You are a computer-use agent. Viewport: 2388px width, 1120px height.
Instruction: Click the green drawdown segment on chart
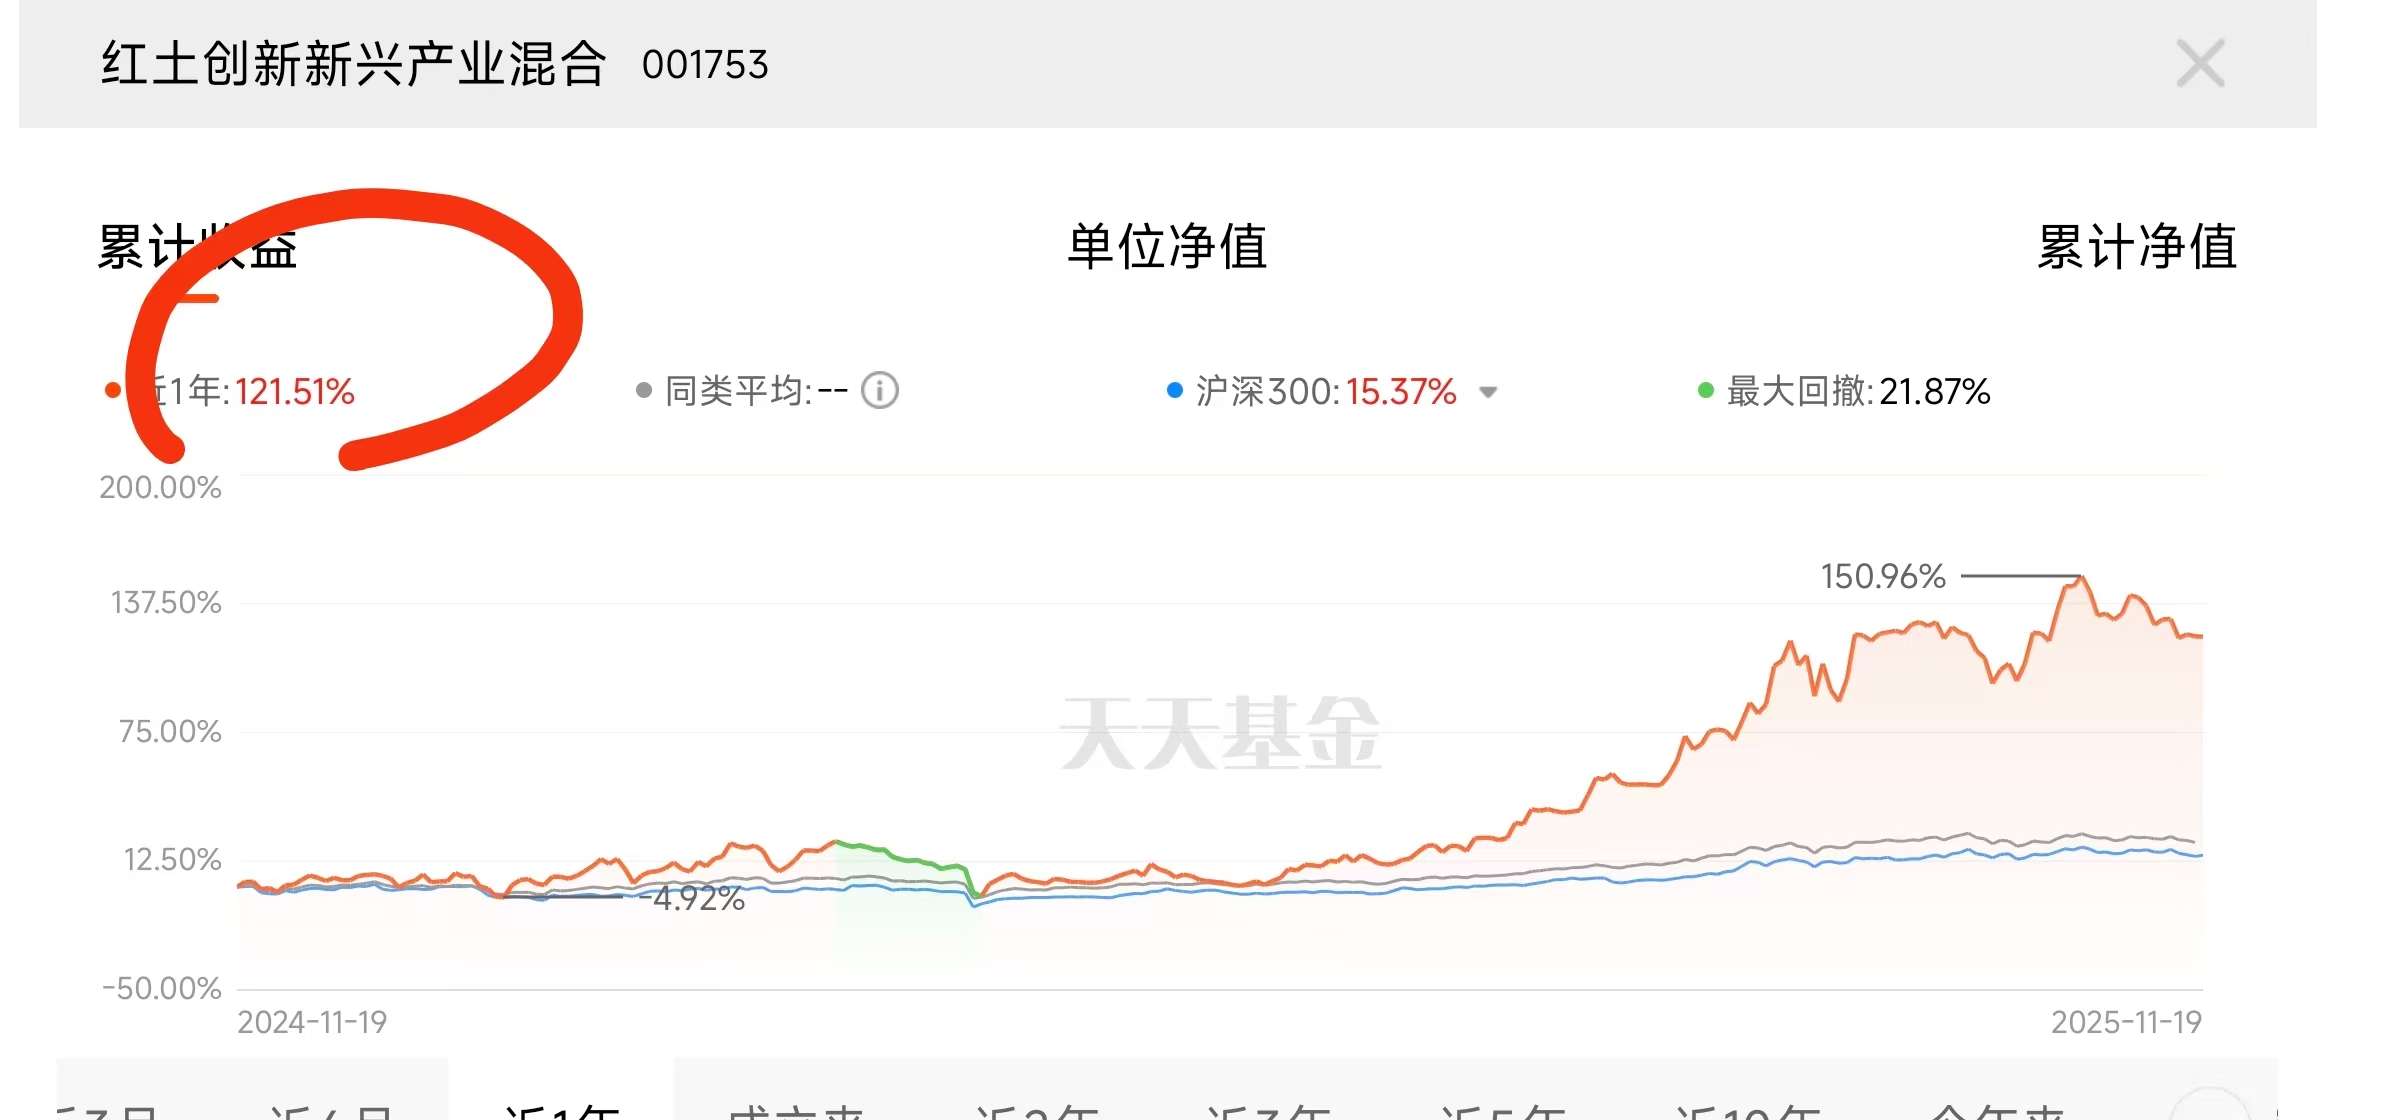[x=905, y=858]
